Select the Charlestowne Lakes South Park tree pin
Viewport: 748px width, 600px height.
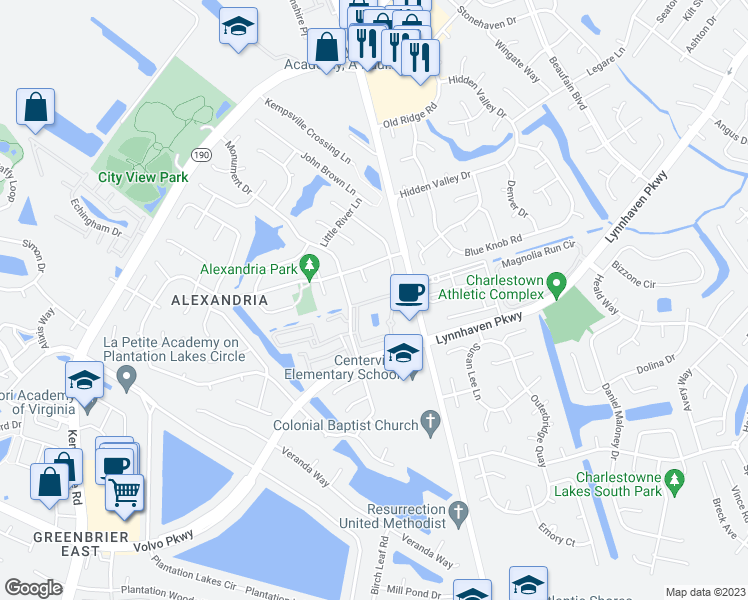(x=675, y=484)
